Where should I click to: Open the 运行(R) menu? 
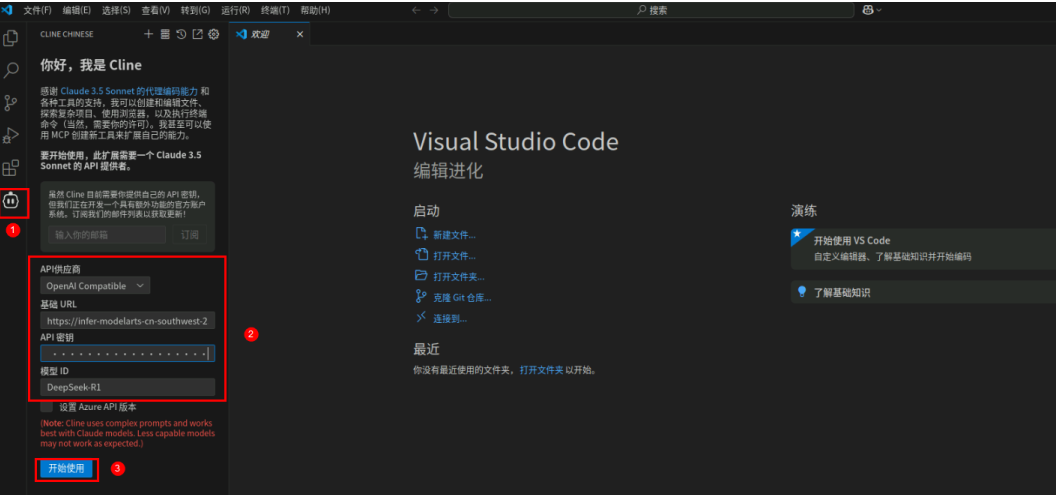235,10
